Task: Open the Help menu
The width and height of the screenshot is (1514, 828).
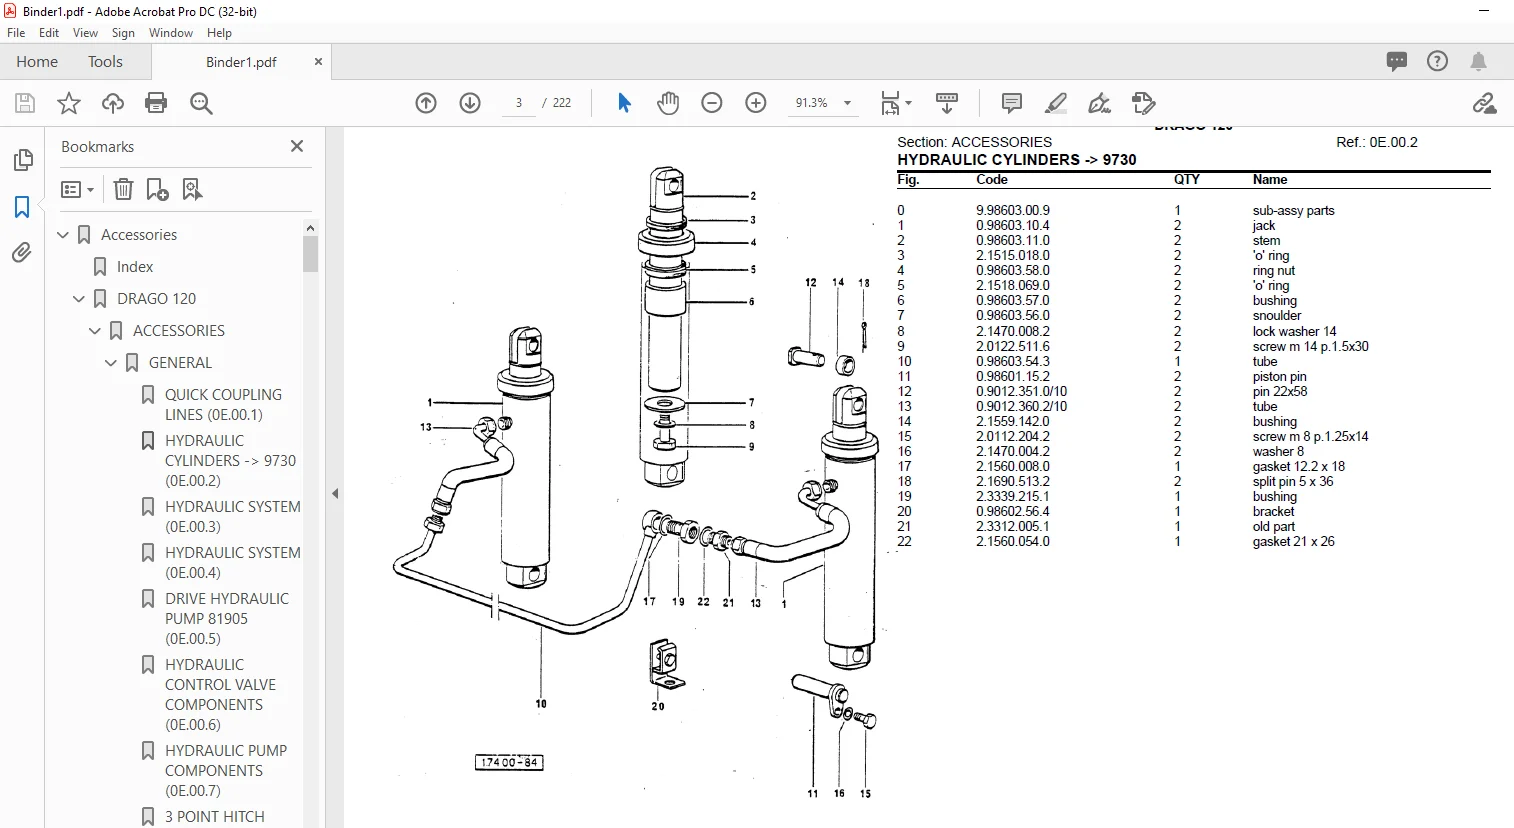Action: [x=219, y=33]
